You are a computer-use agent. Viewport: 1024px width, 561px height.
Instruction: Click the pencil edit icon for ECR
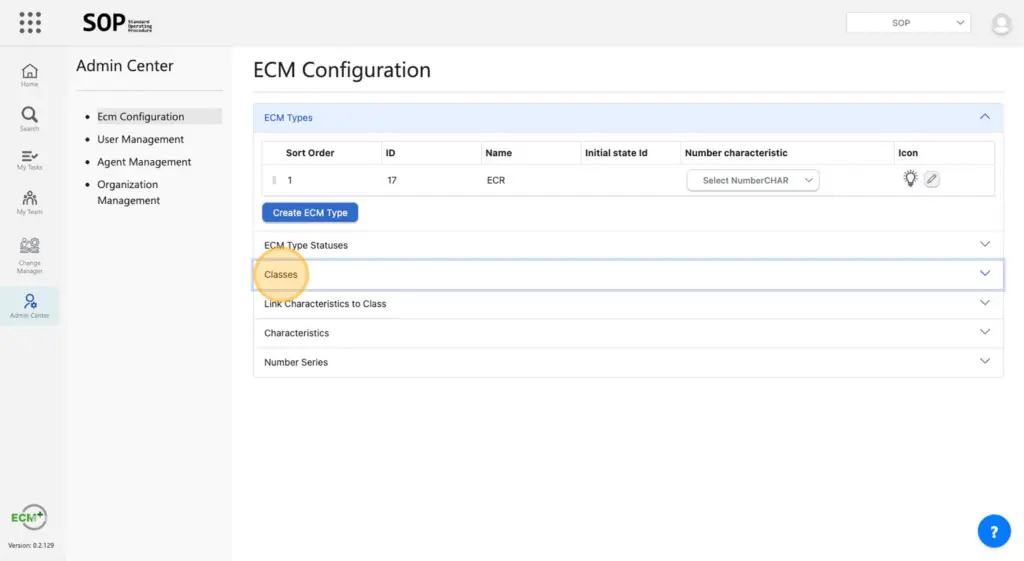pyautogui.click(x=931, y=179)
